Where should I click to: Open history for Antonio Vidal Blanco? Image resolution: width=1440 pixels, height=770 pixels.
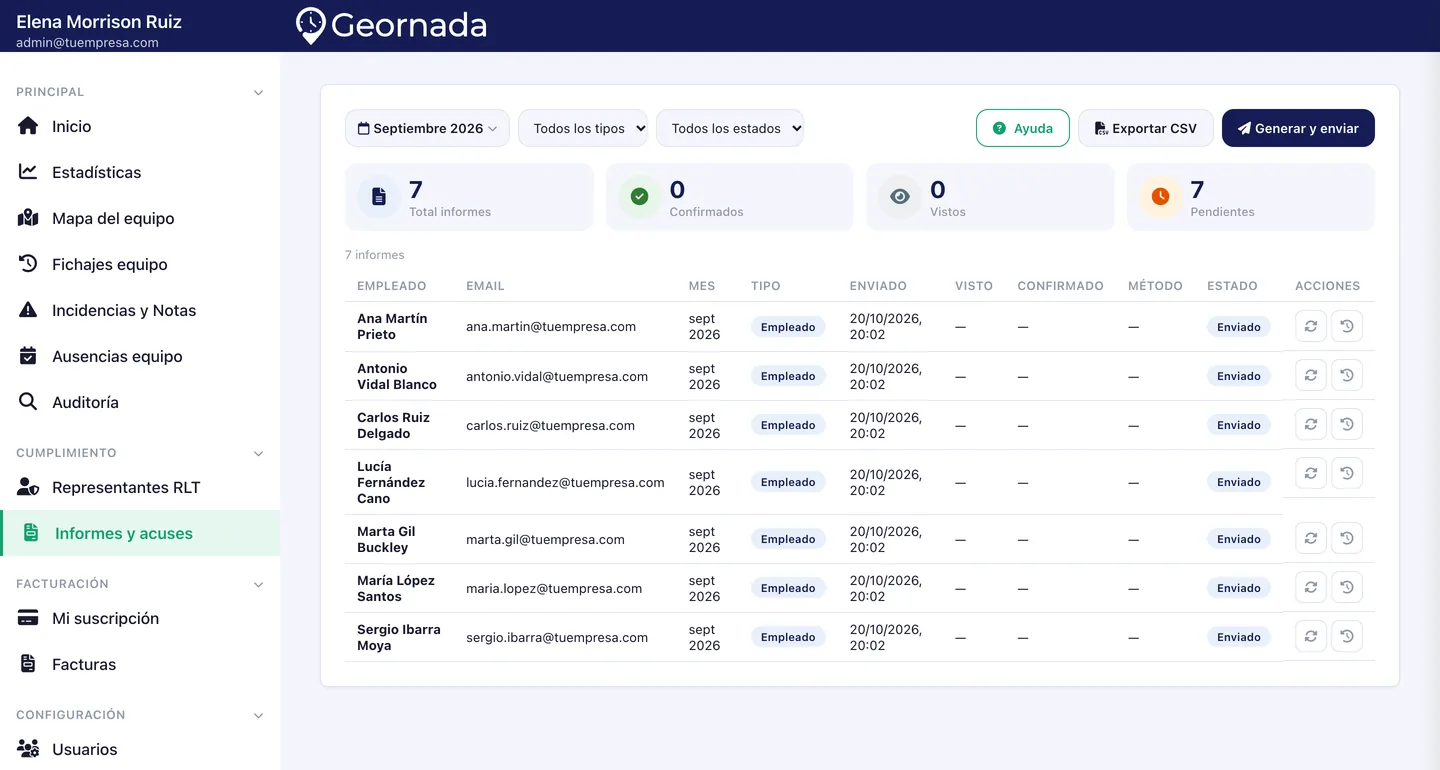pos(1347,375)
